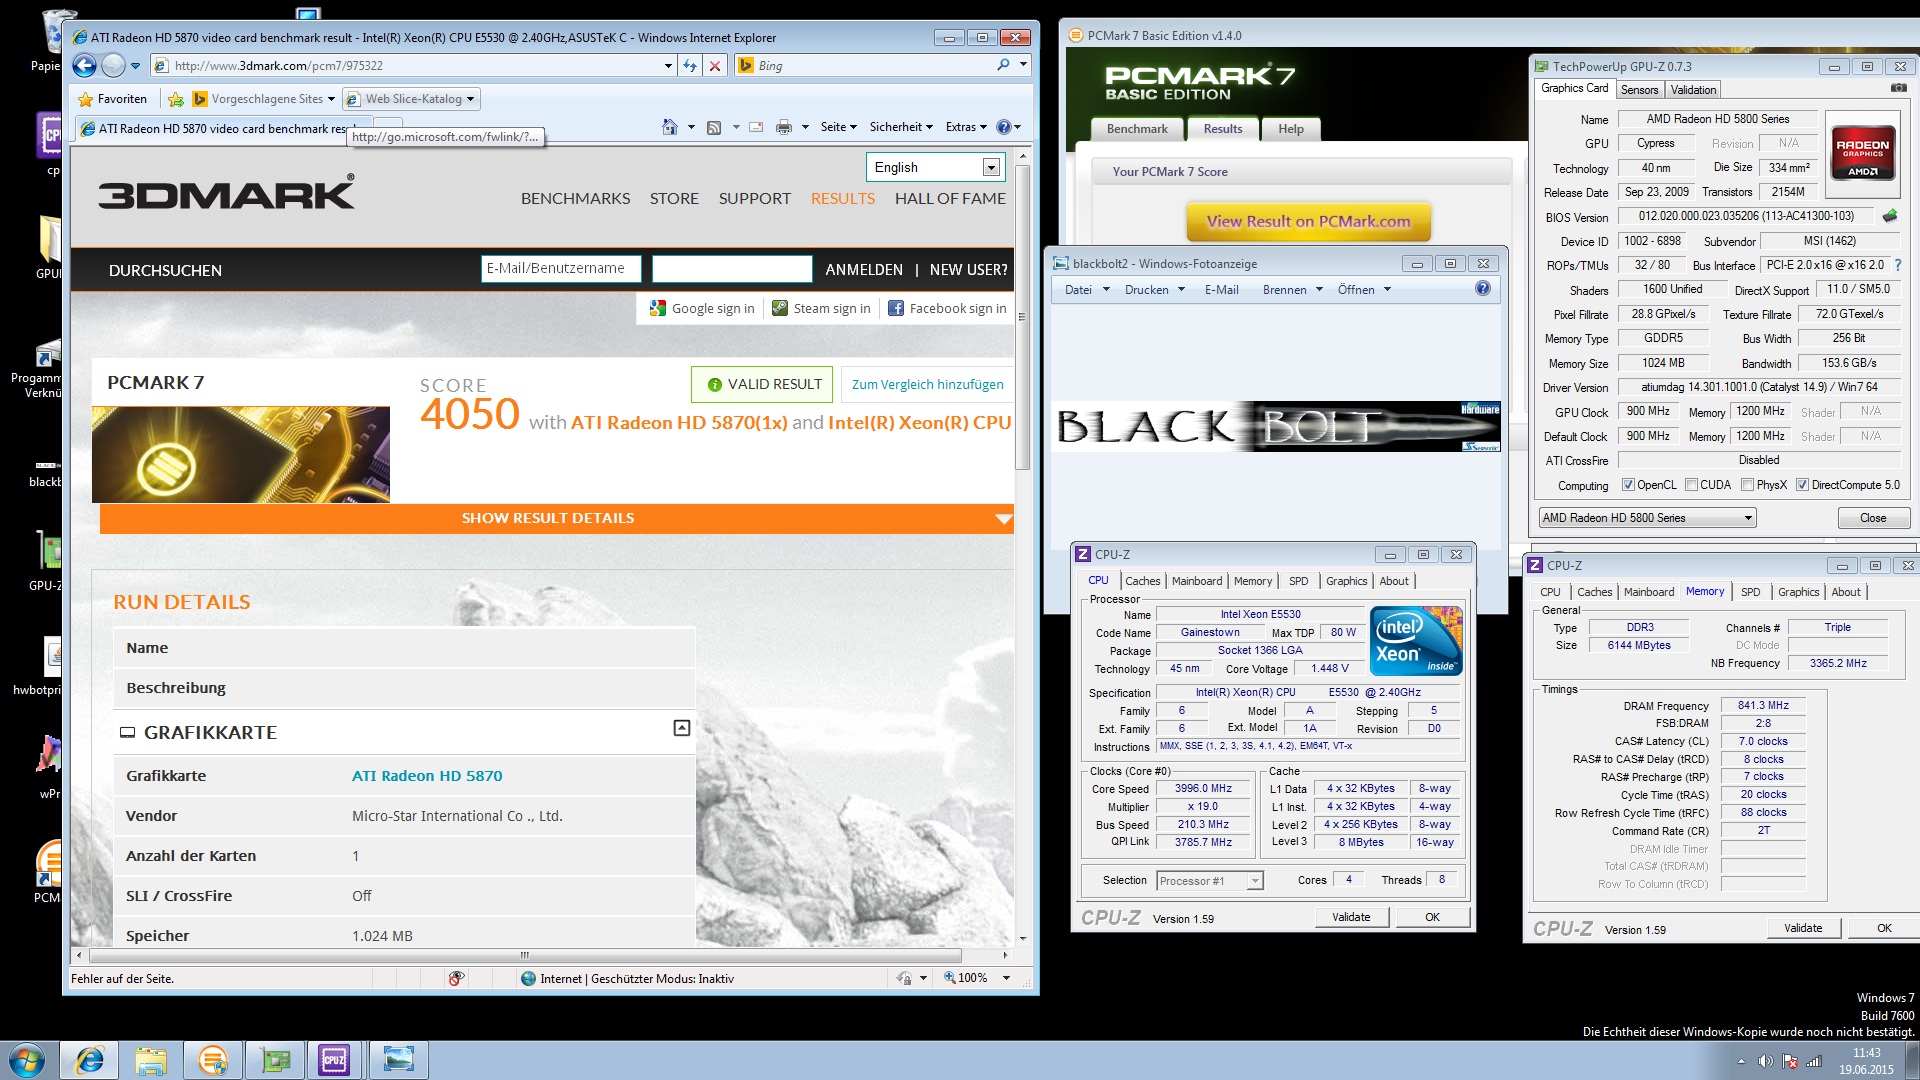Image resolution: width=1920 pixels, height=1080 pixels.
Task: Open the Sicherheit menu dropdown
Action: 900,127
